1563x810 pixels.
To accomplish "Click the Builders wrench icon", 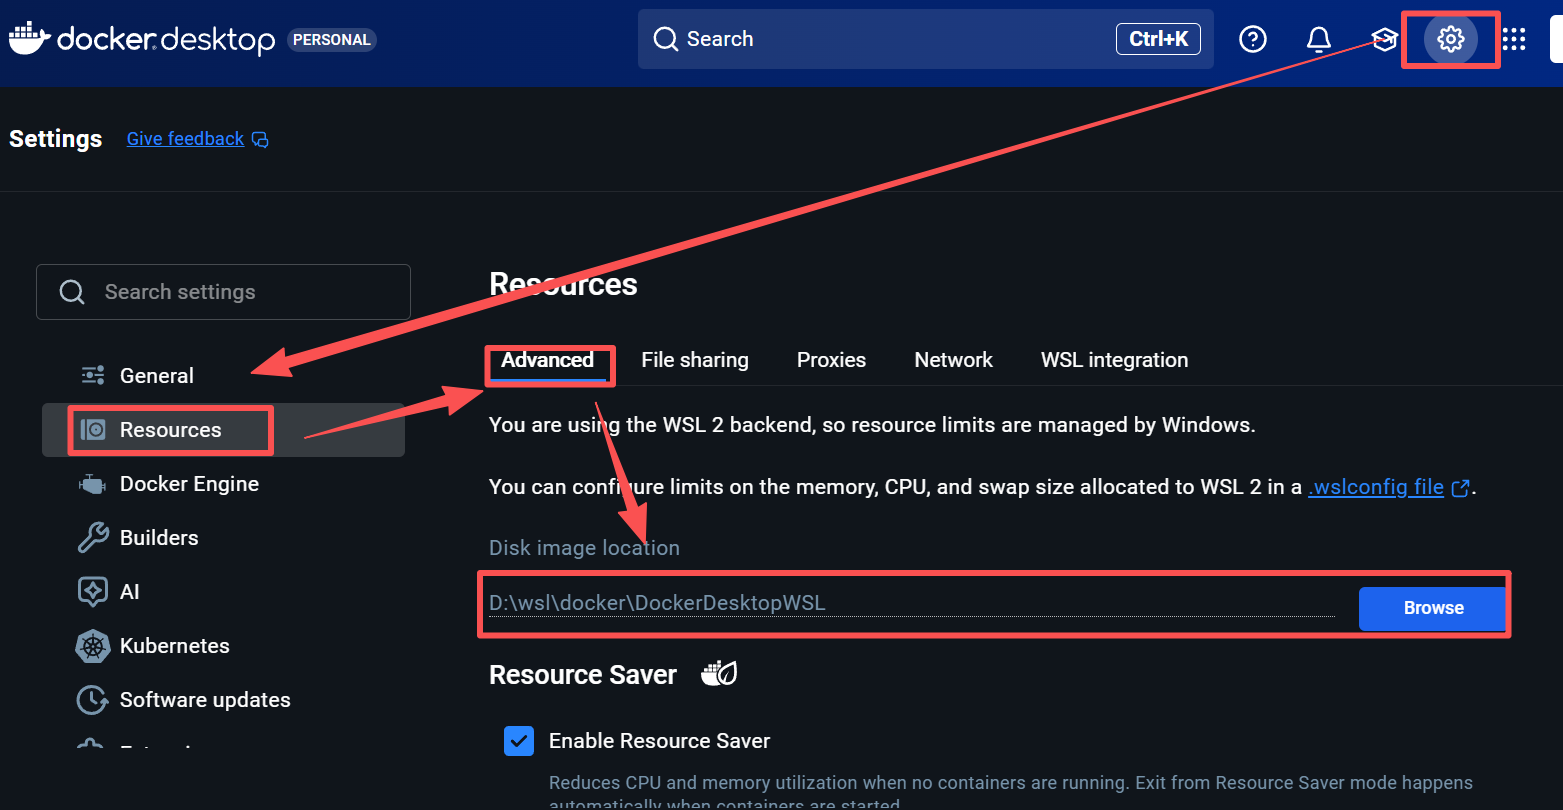I will coord(93,538).
